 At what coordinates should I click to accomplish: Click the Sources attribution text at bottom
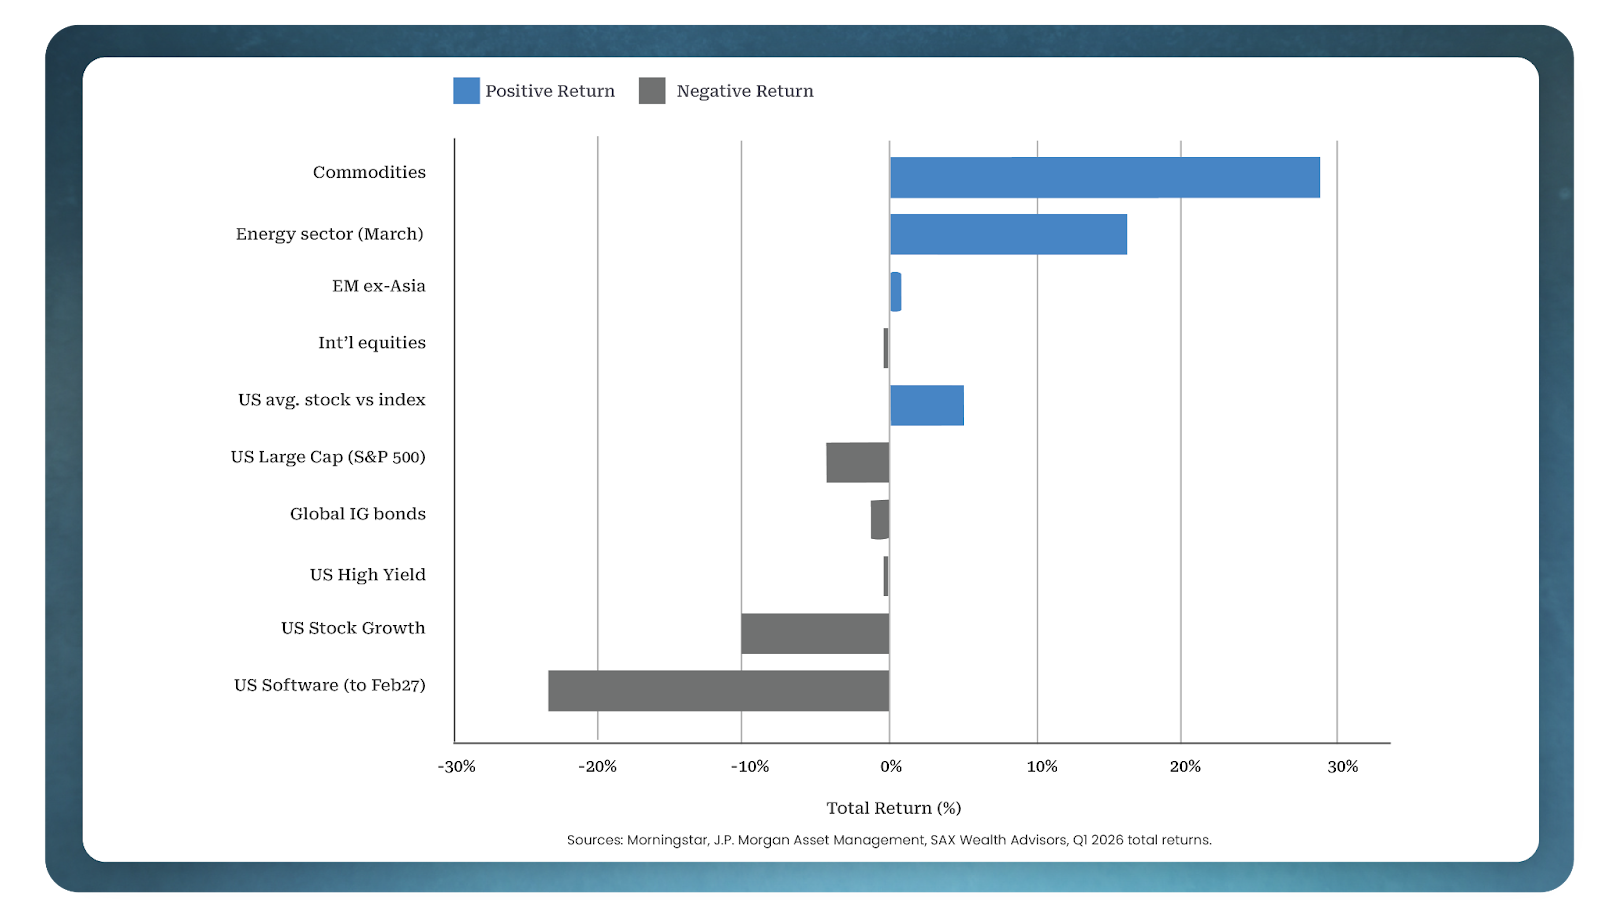pos(888,841)
